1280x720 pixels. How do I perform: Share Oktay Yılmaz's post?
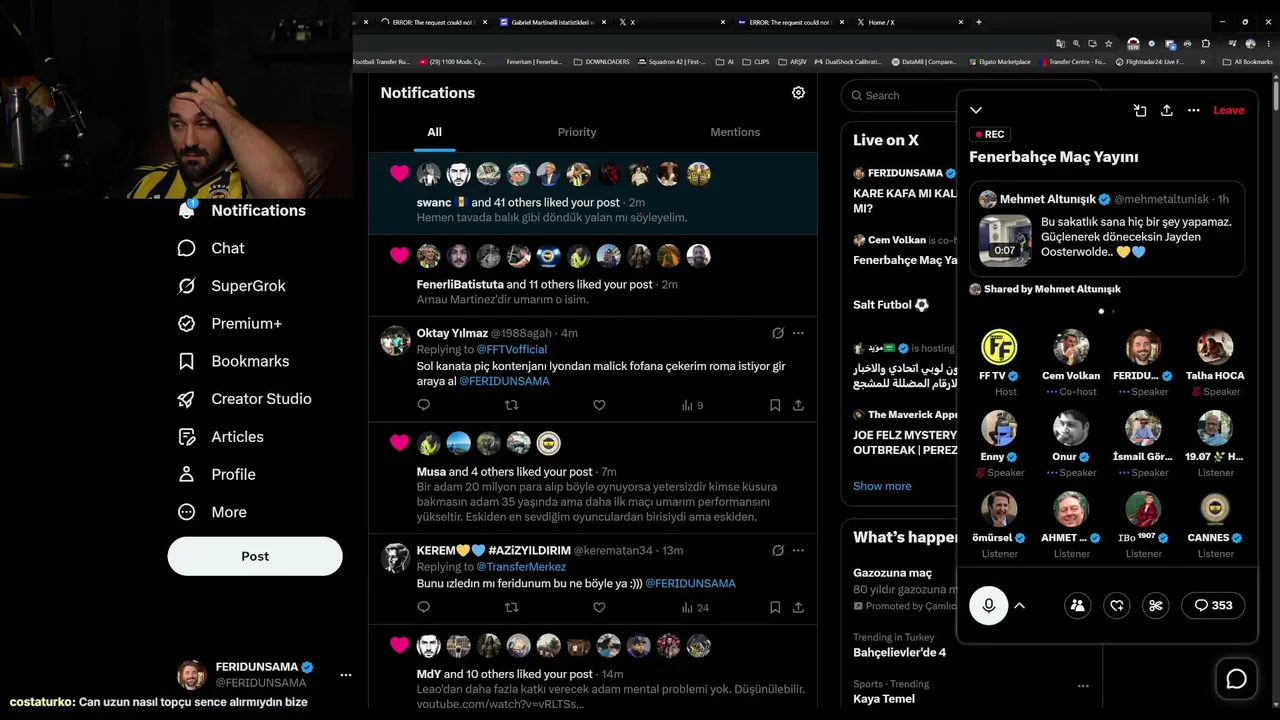tap(798, 405)
